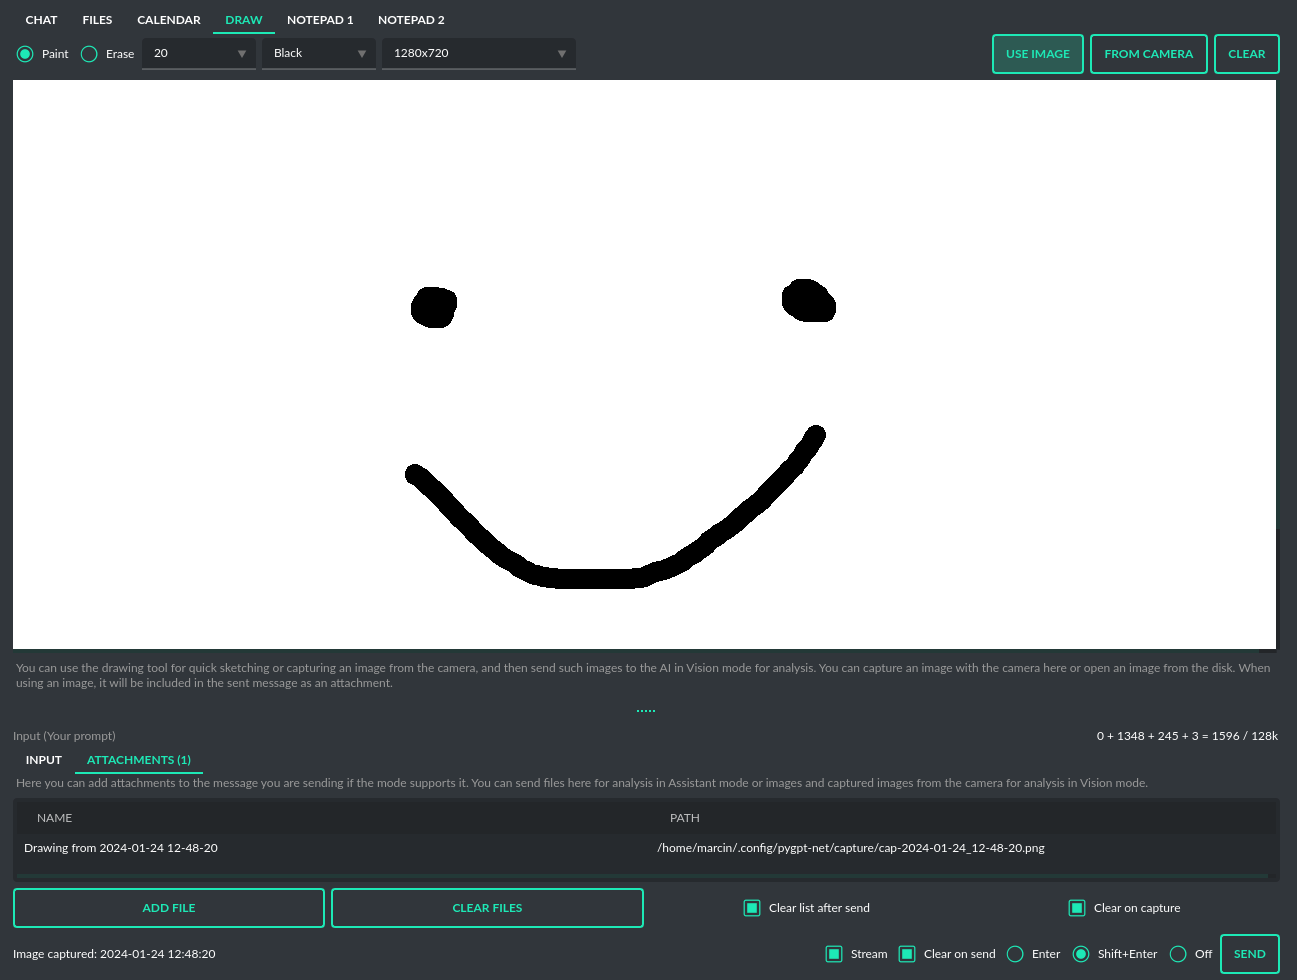Image resolution: width=1297 pixels, height=980 pixels.
Task: Select the Erase radio button
Action: [89, 54]
